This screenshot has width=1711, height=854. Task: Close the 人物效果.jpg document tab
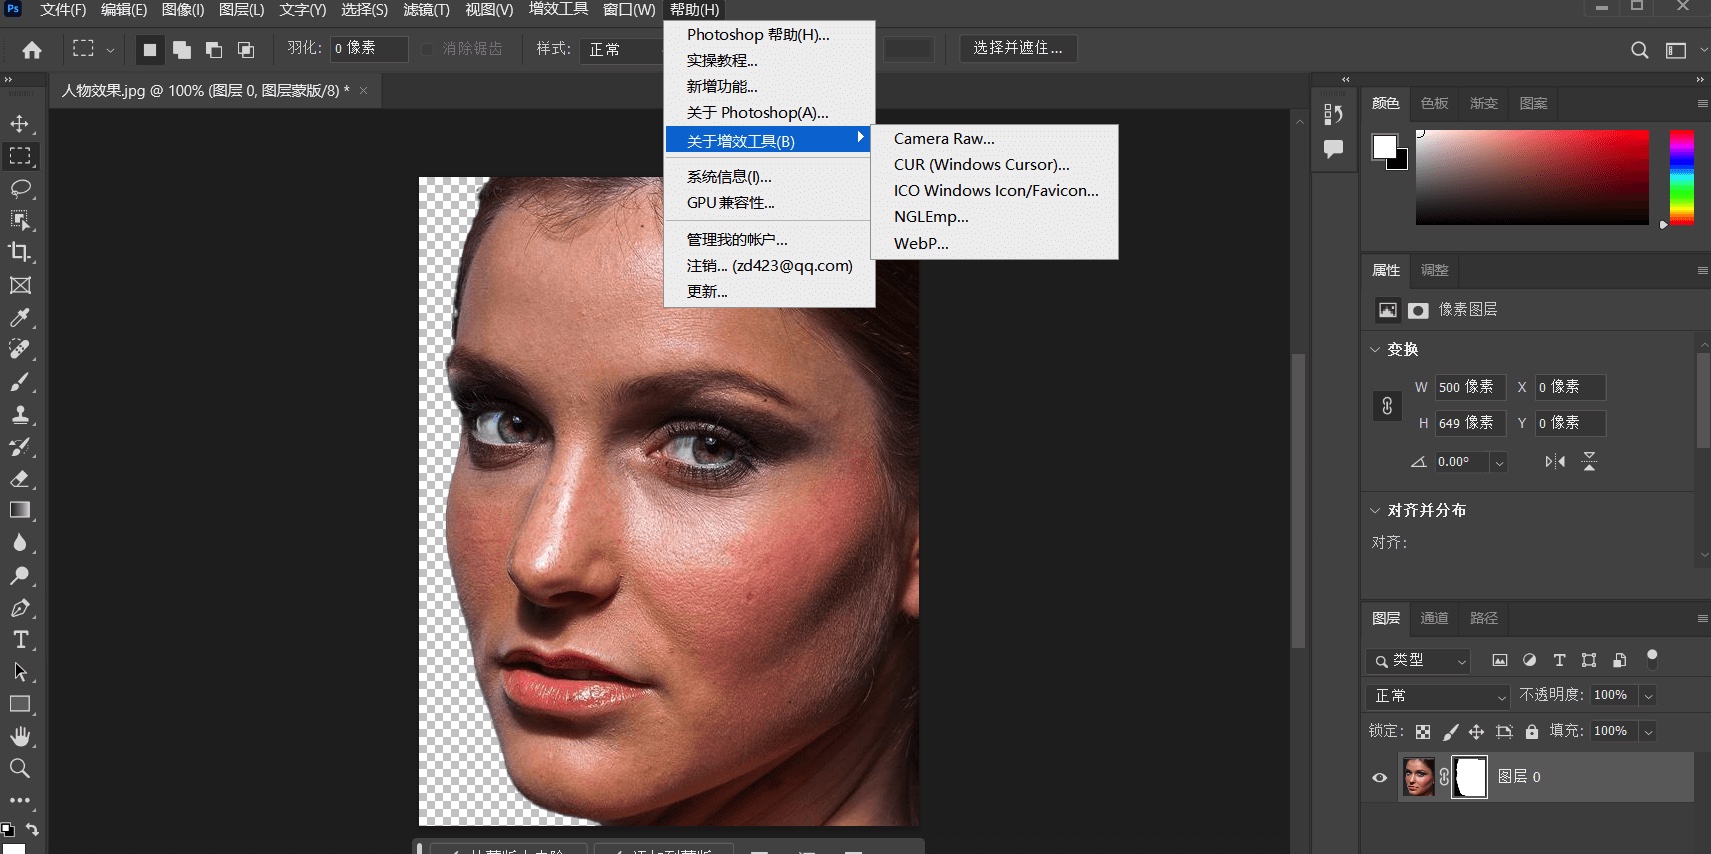(363, 91)
